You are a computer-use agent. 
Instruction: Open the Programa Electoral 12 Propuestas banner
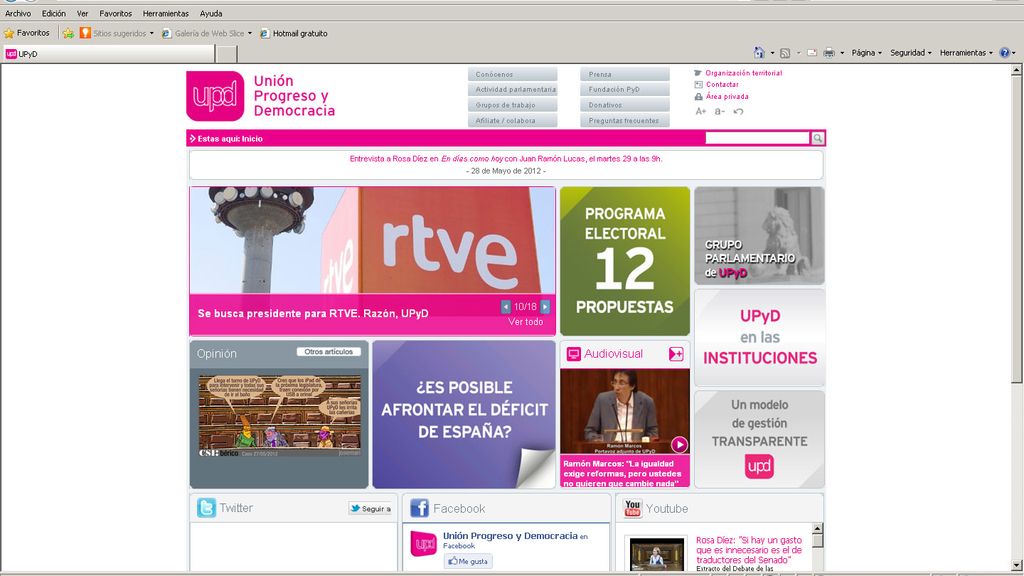(x=625, y=261)
